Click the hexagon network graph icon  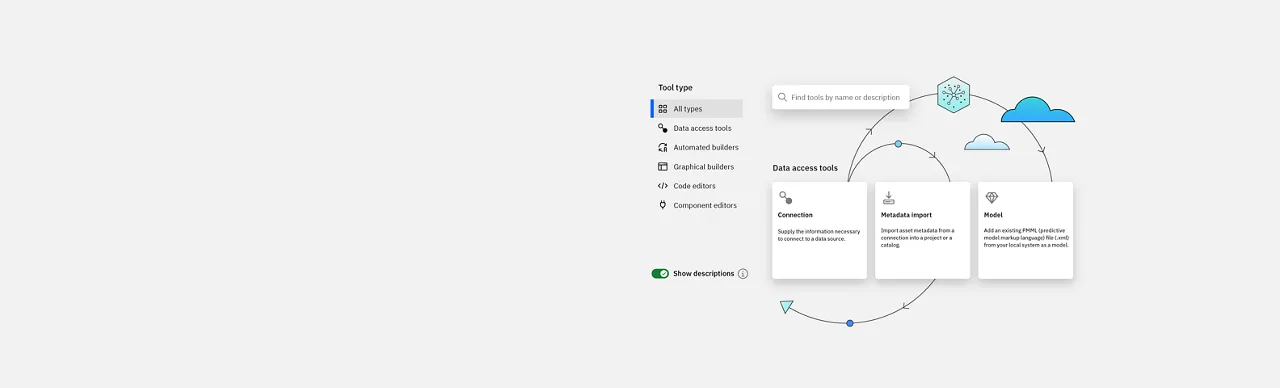[x=954, y=94]
